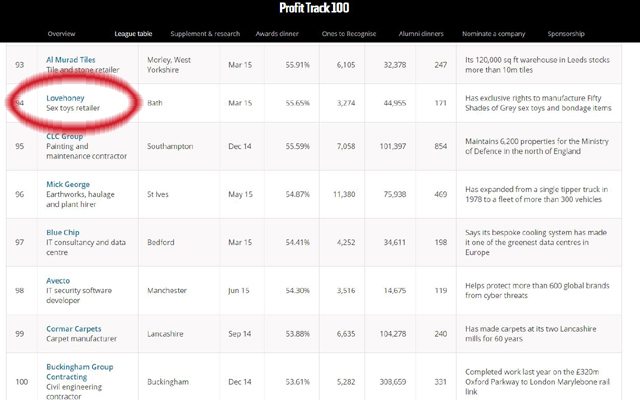The width and height of the screenshot is (640, 400).
Task: Open the Blue Chip company link
Action: point(62,232)
